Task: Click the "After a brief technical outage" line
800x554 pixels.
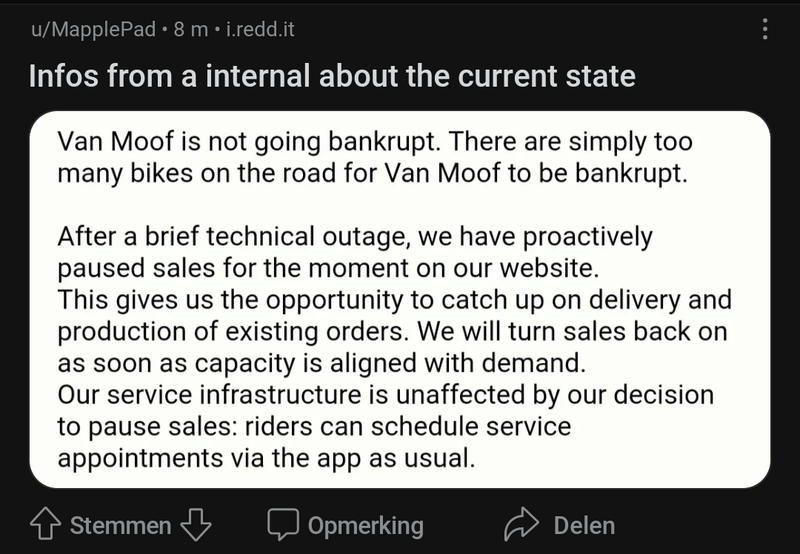Action: click(355, 238)
